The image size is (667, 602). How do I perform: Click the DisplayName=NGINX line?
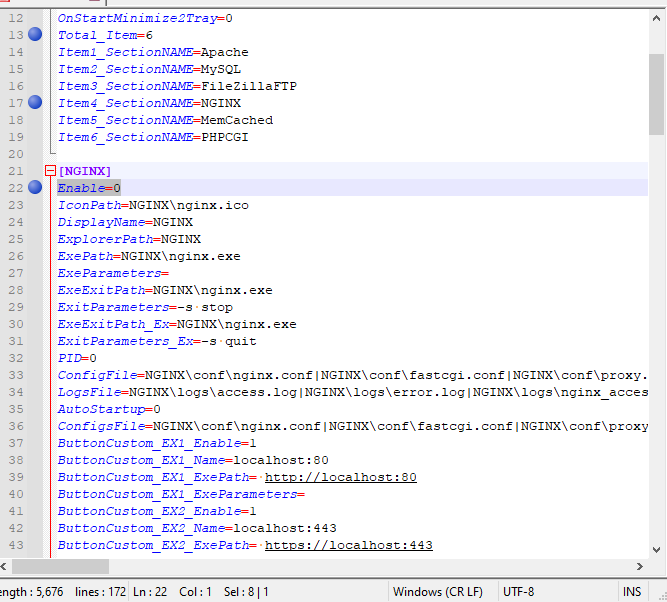click(125, 222)
